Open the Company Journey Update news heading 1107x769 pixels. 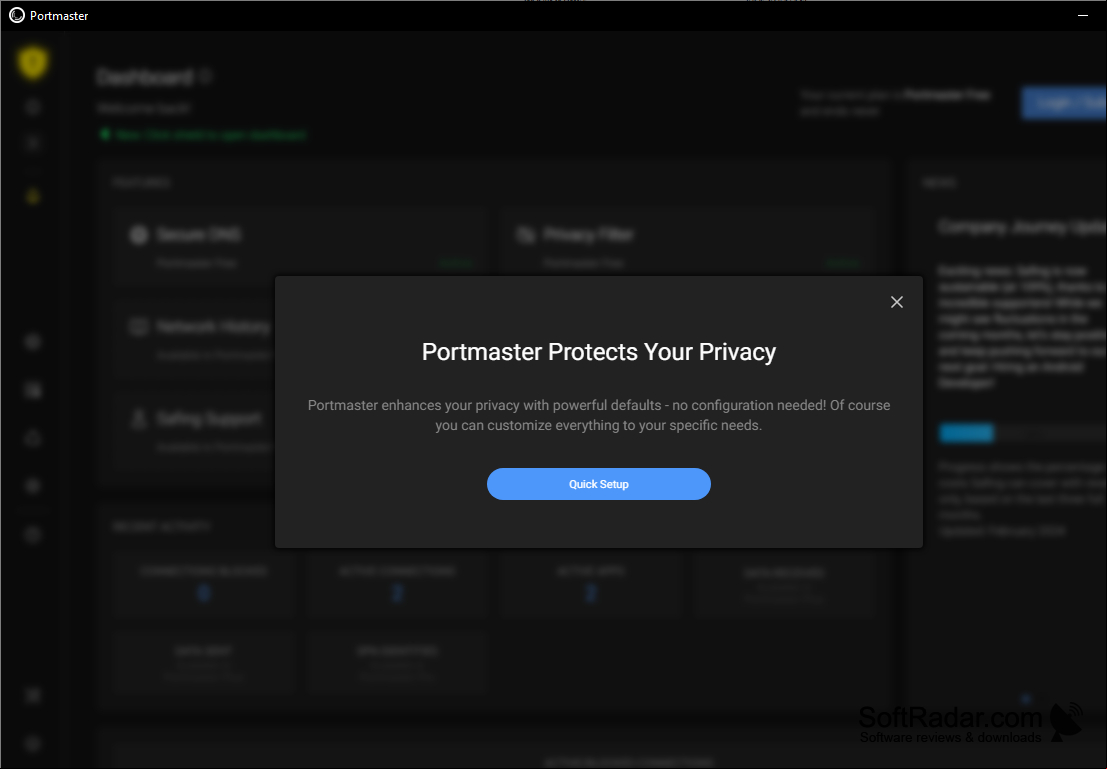click(1022, 227)
